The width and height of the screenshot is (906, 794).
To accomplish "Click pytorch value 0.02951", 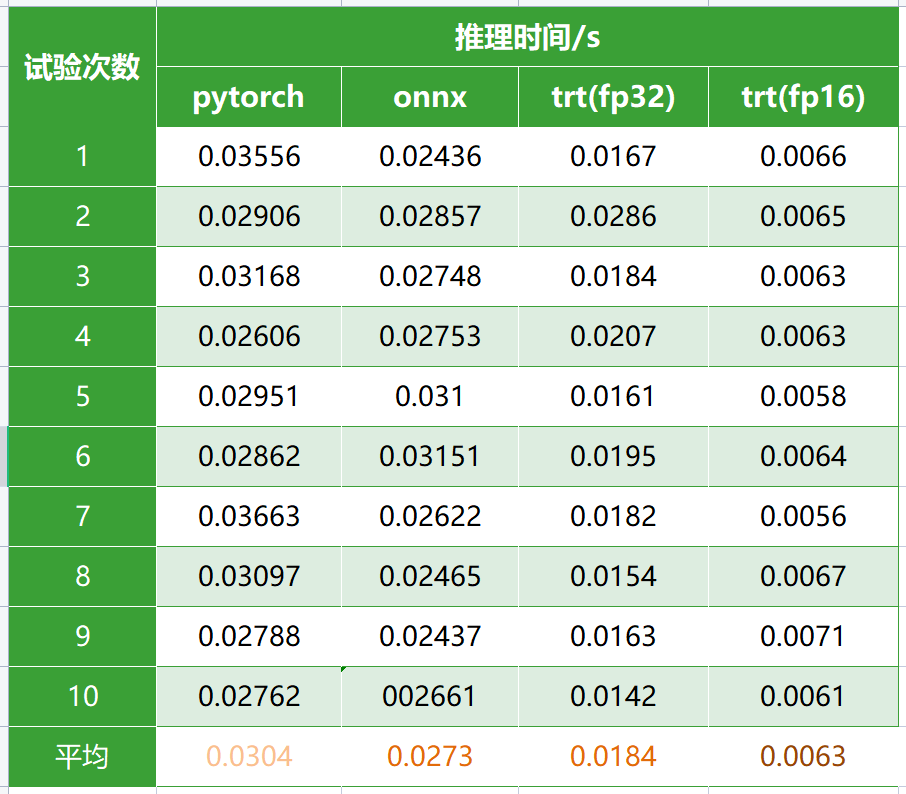I will point(249,396).
